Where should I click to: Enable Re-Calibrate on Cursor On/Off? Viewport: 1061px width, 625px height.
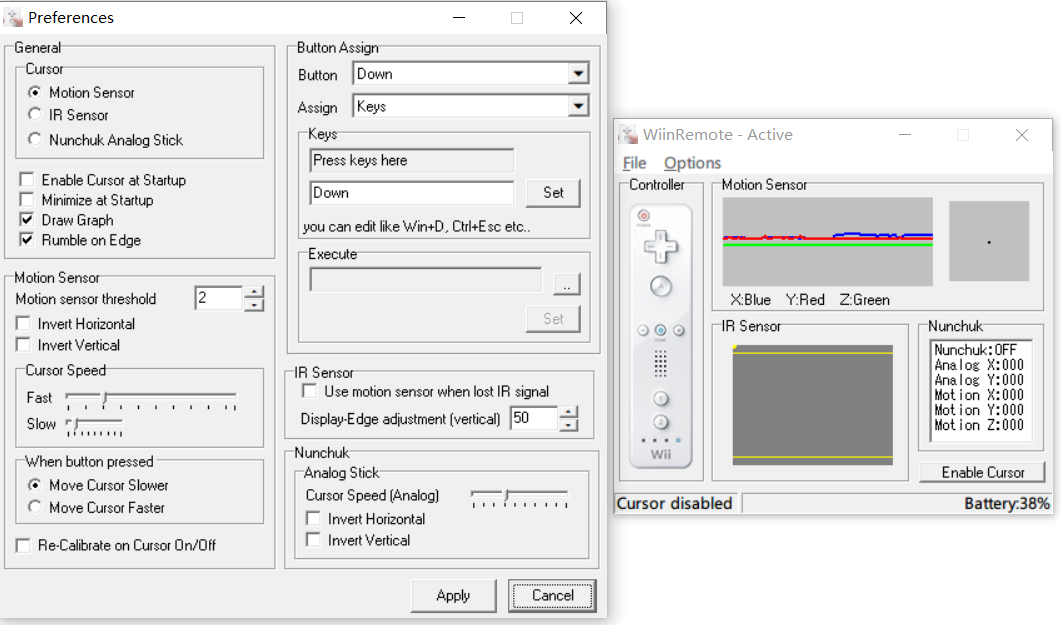[24, 545]
